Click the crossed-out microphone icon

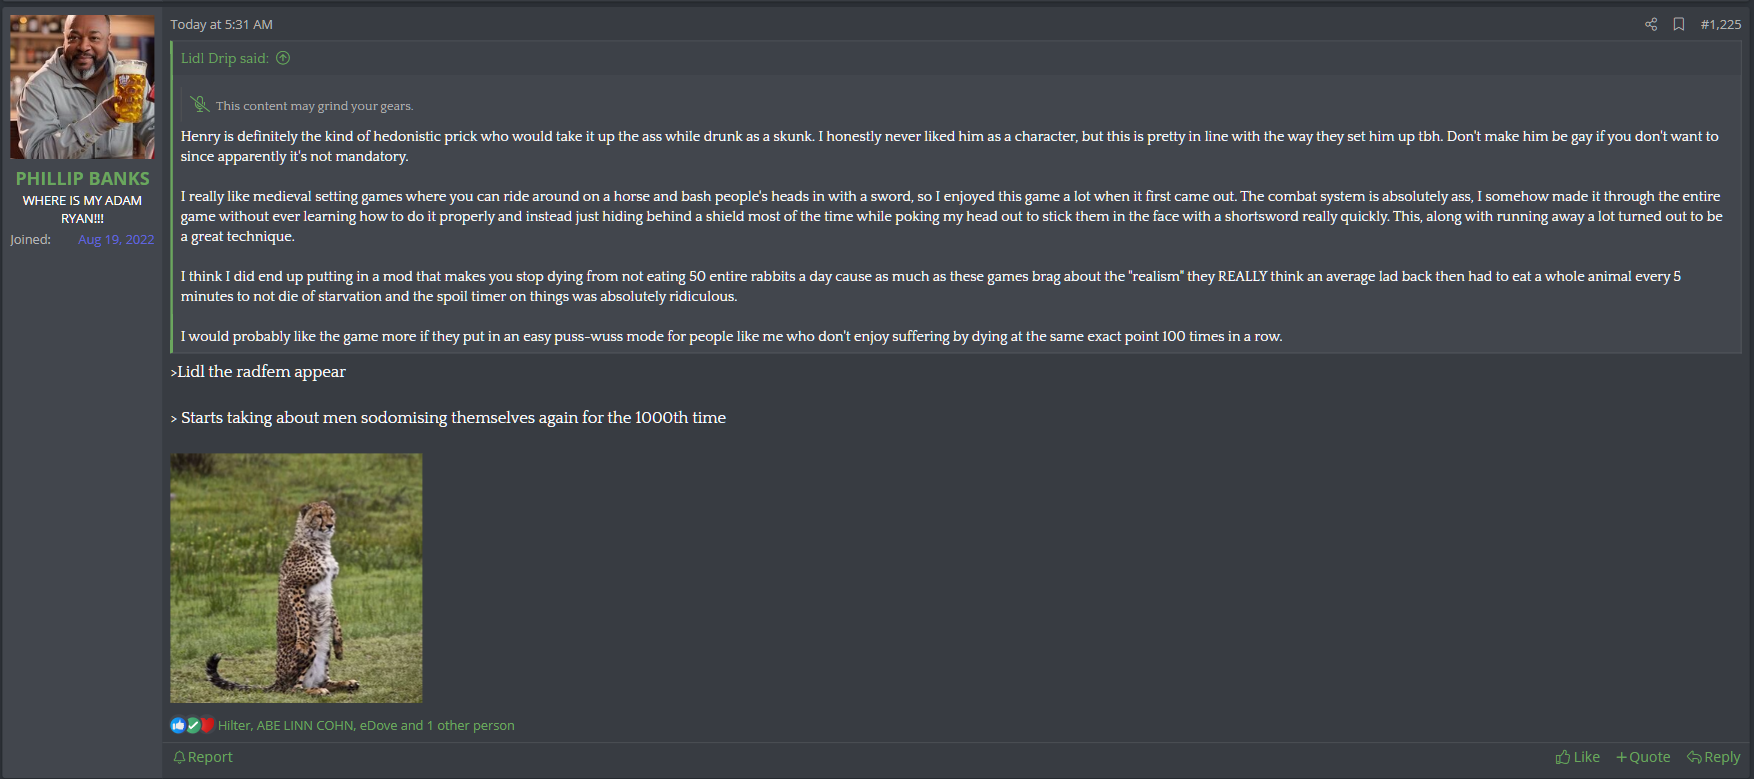[x=200, y=104]
